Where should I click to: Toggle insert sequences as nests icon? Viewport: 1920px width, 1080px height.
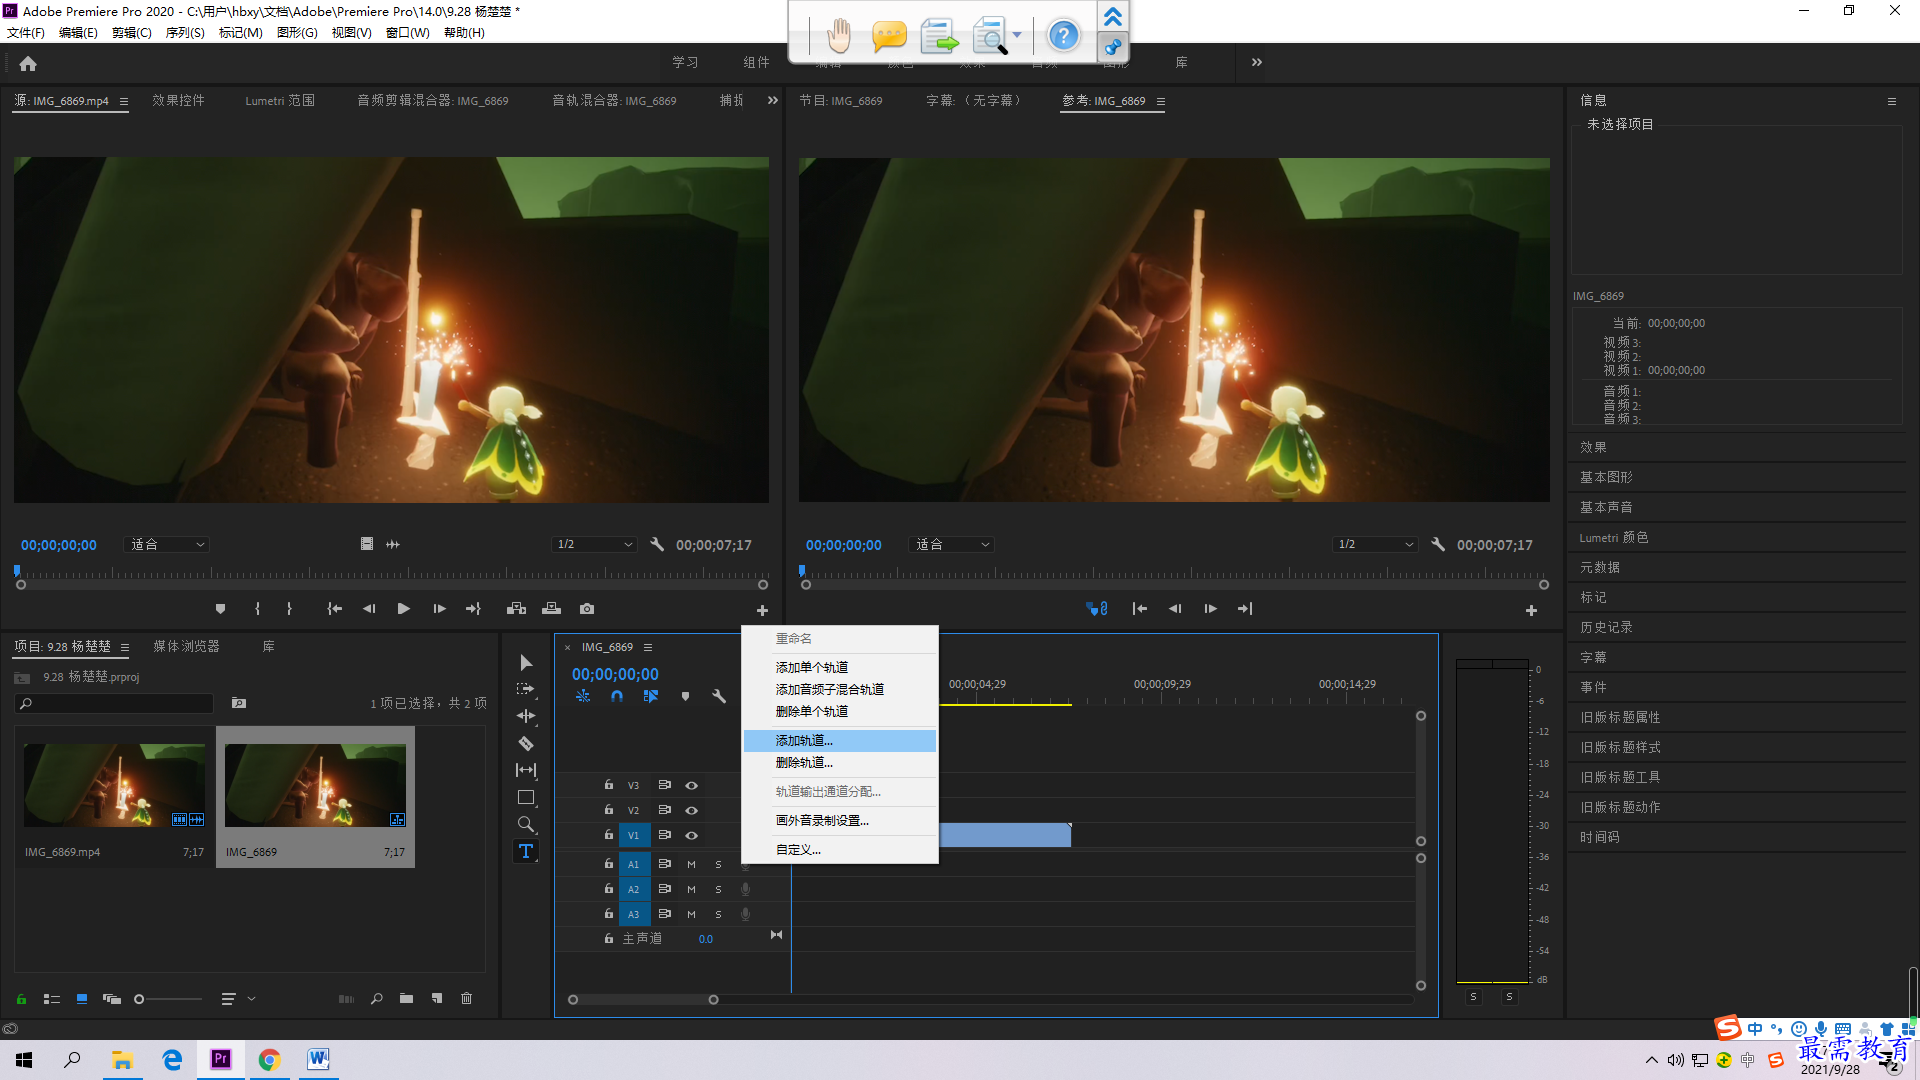(583, 696)
